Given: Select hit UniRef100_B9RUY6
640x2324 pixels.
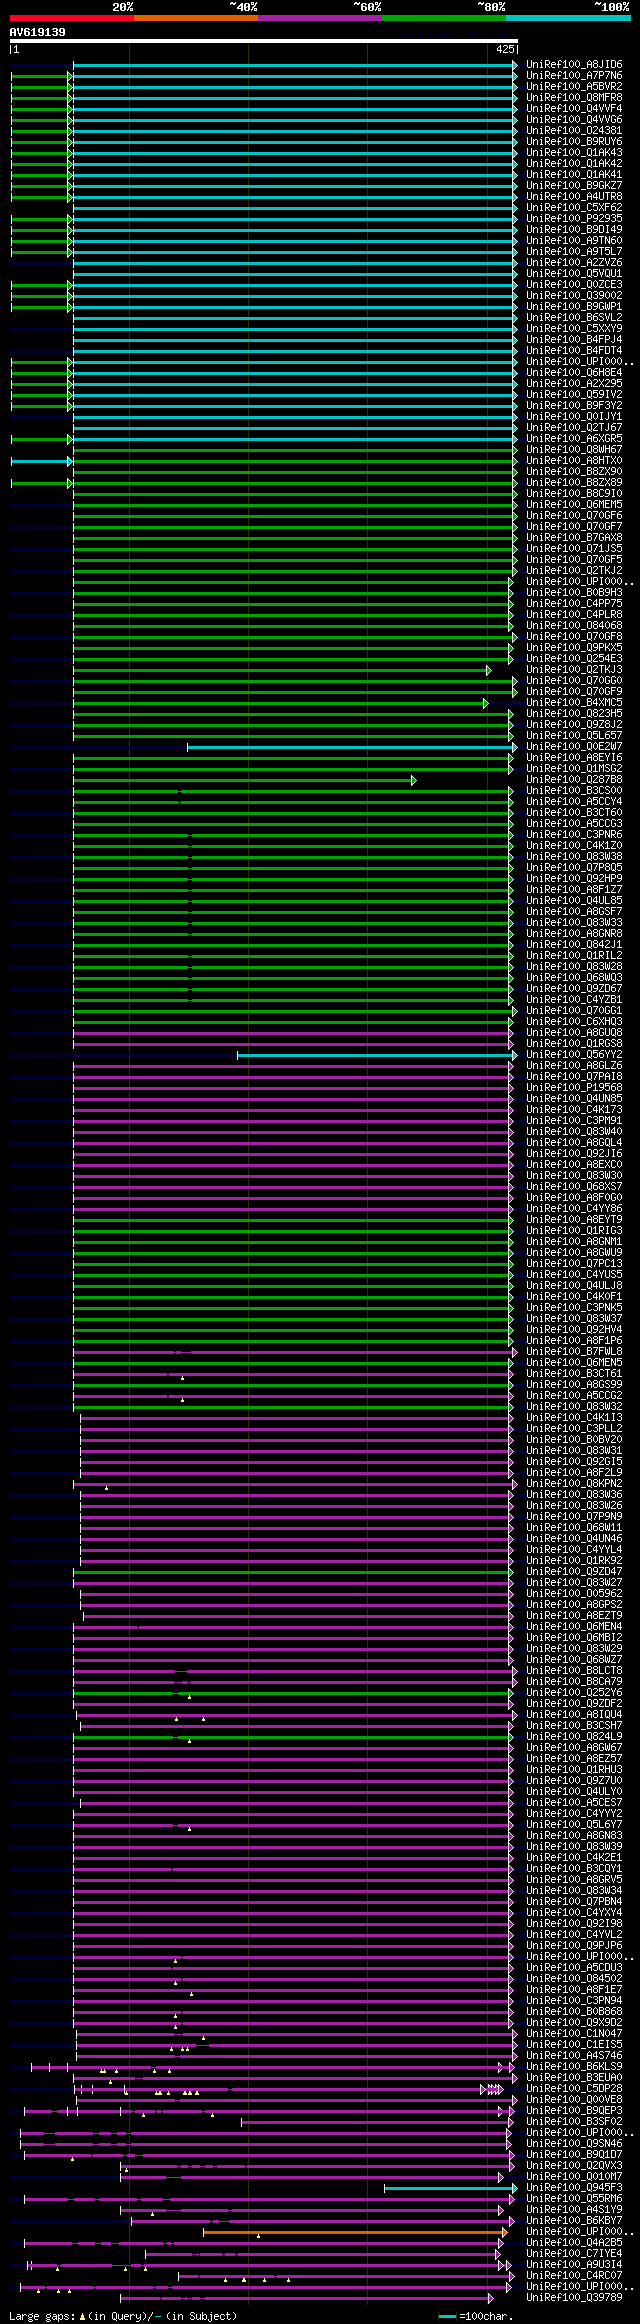Looking at the screenshot, I should point(574,142).
